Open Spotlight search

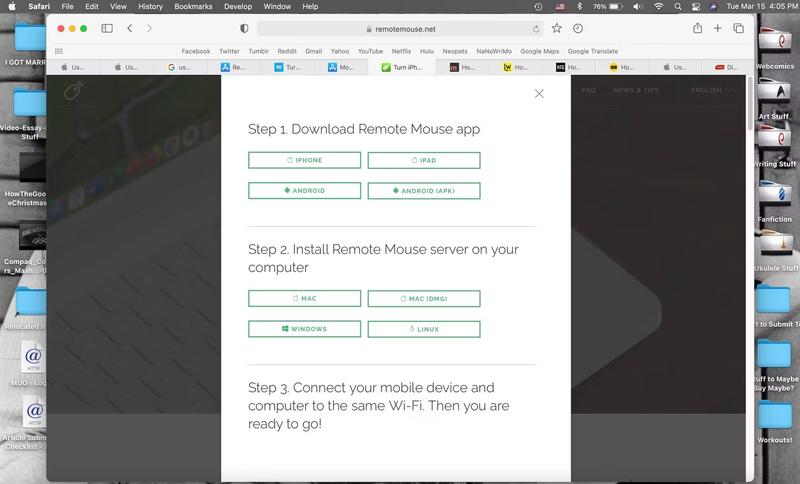678,7
